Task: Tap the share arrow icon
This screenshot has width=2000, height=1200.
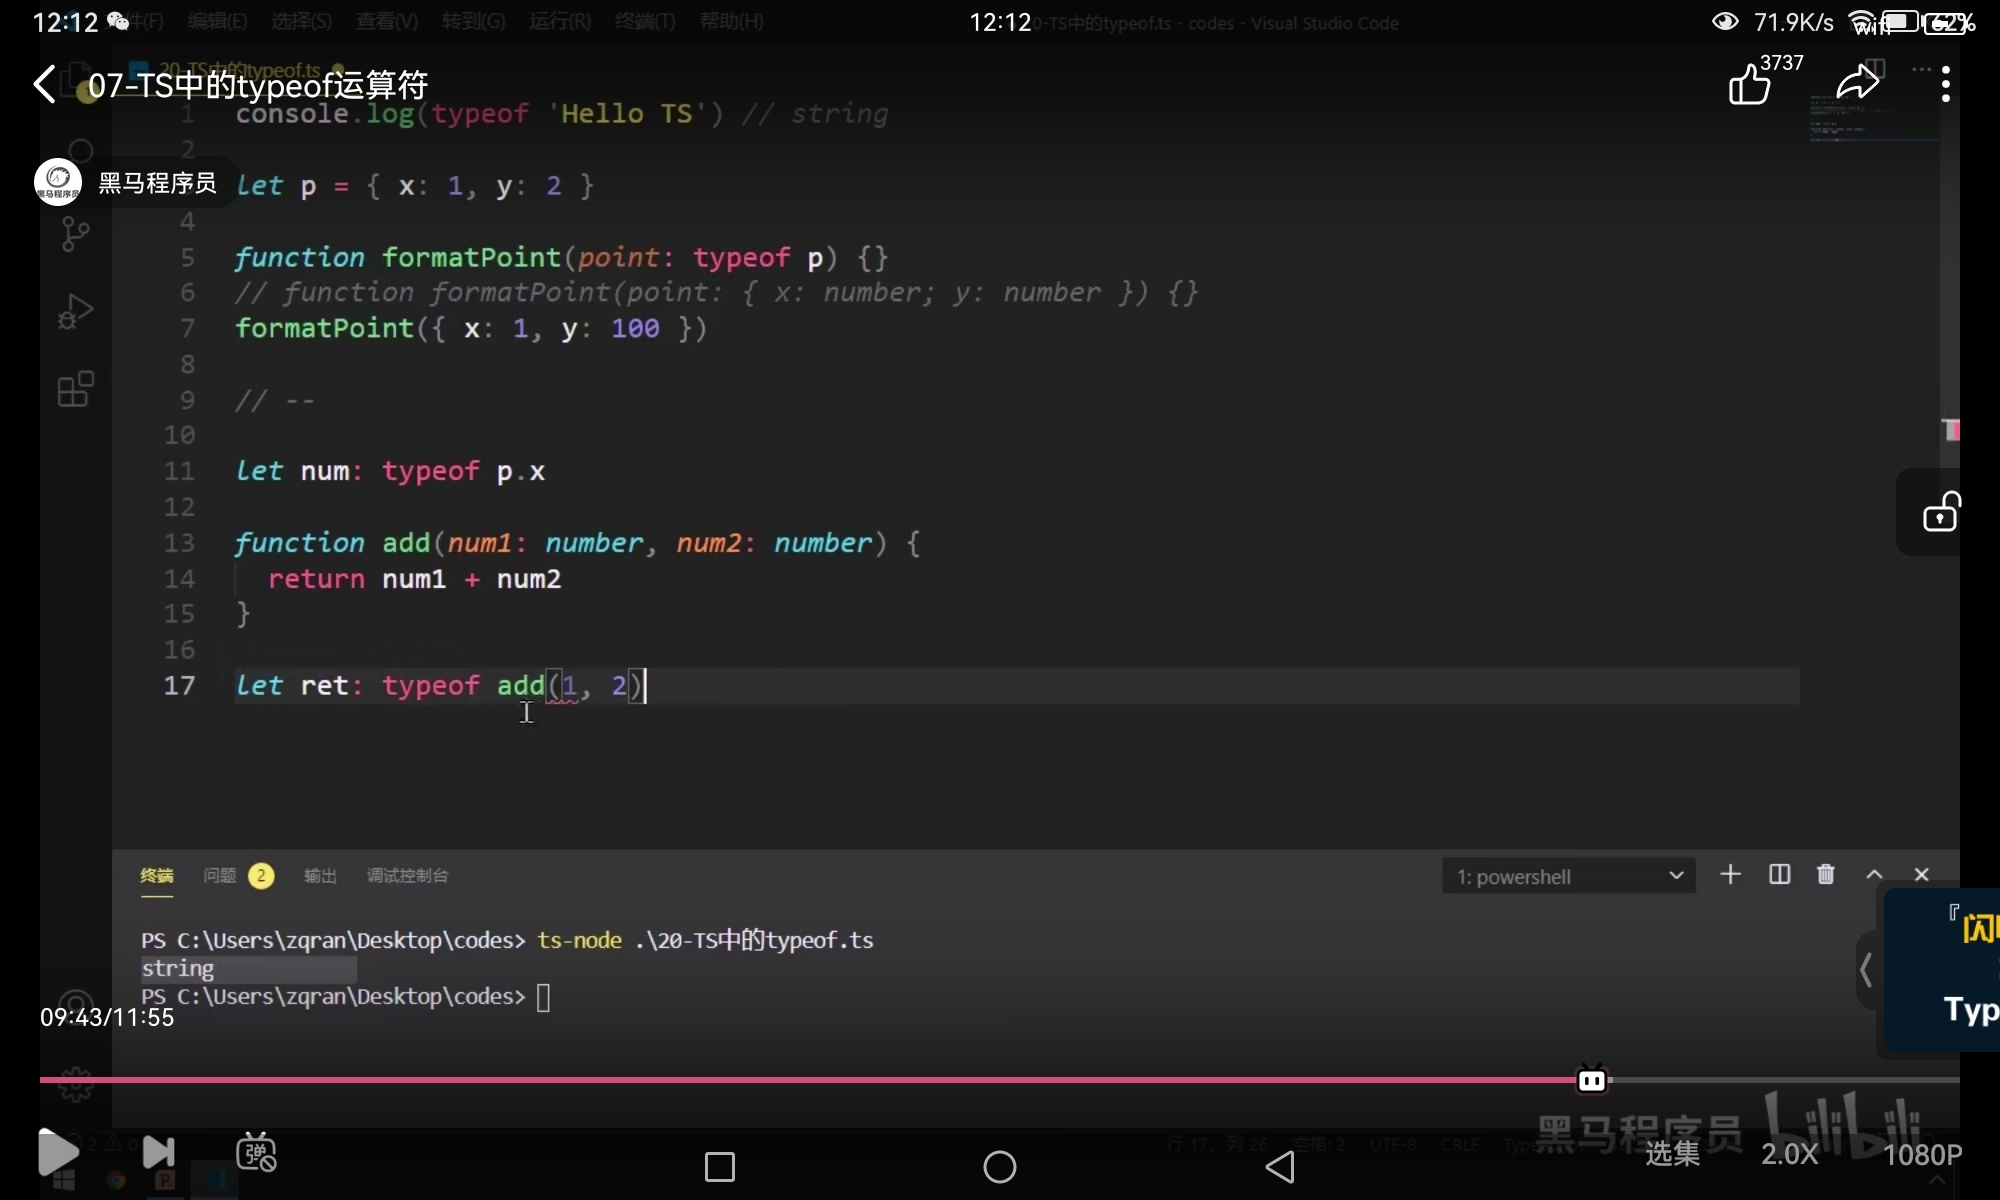Action: coord(1857,83)
